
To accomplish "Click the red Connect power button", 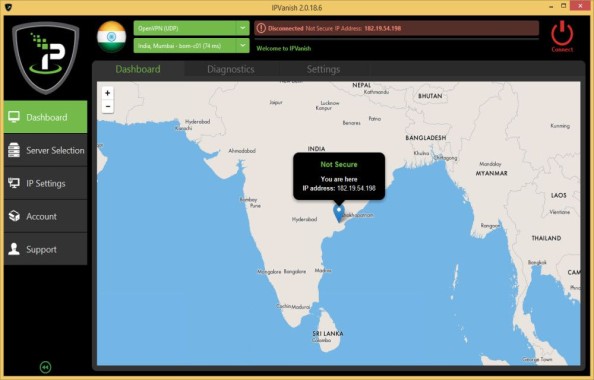I will coord(562,33).
